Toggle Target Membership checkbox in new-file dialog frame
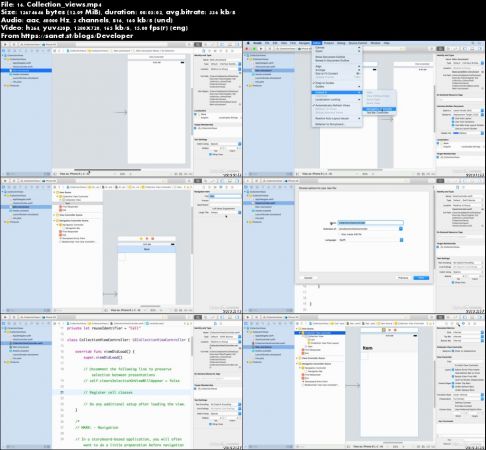Image resolution: width=486 pixels, height=450 pixels. tap(438, 247)
